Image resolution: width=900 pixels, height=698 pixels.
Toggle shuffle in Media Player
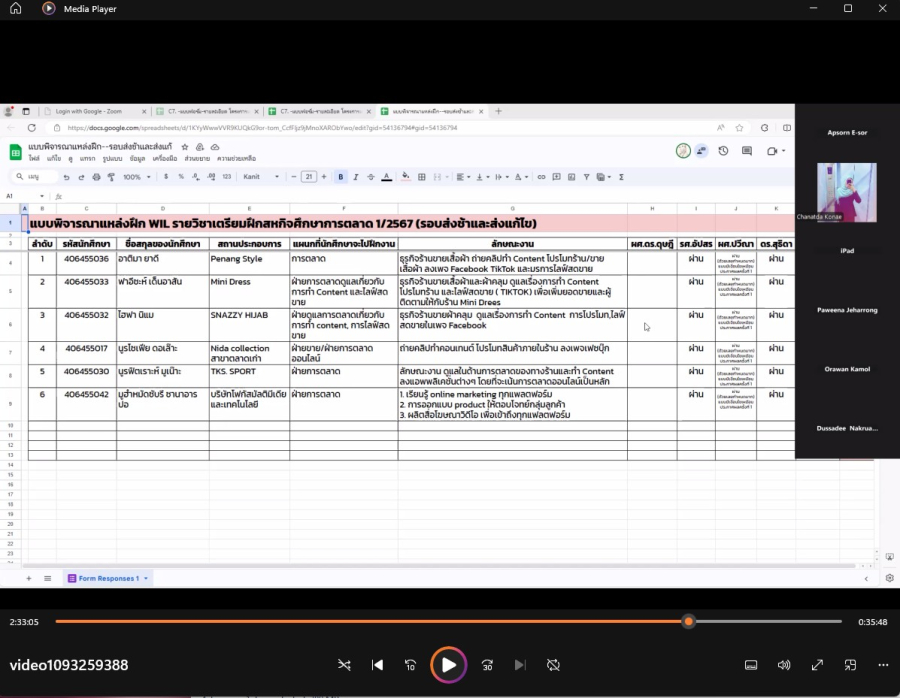pos(344,665)
